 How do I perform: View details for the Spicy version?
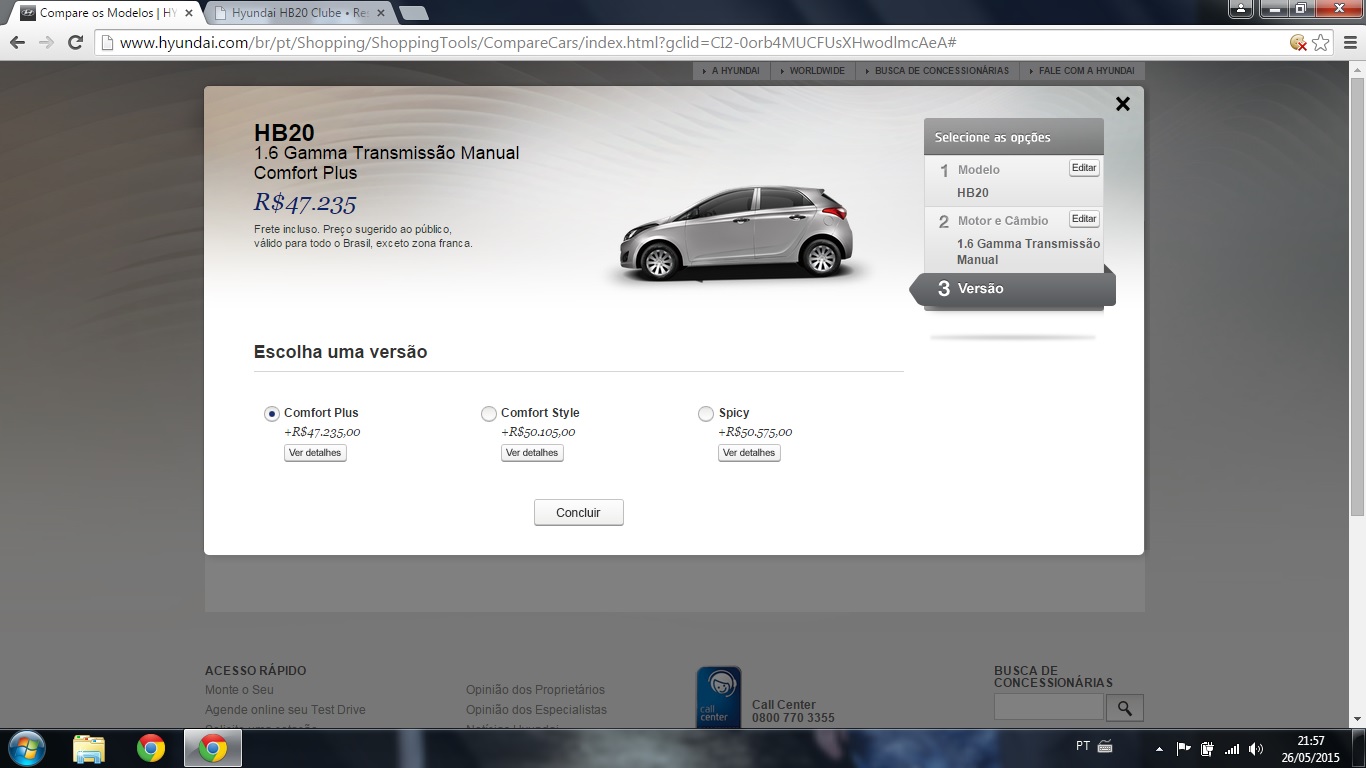pos(749,453)
